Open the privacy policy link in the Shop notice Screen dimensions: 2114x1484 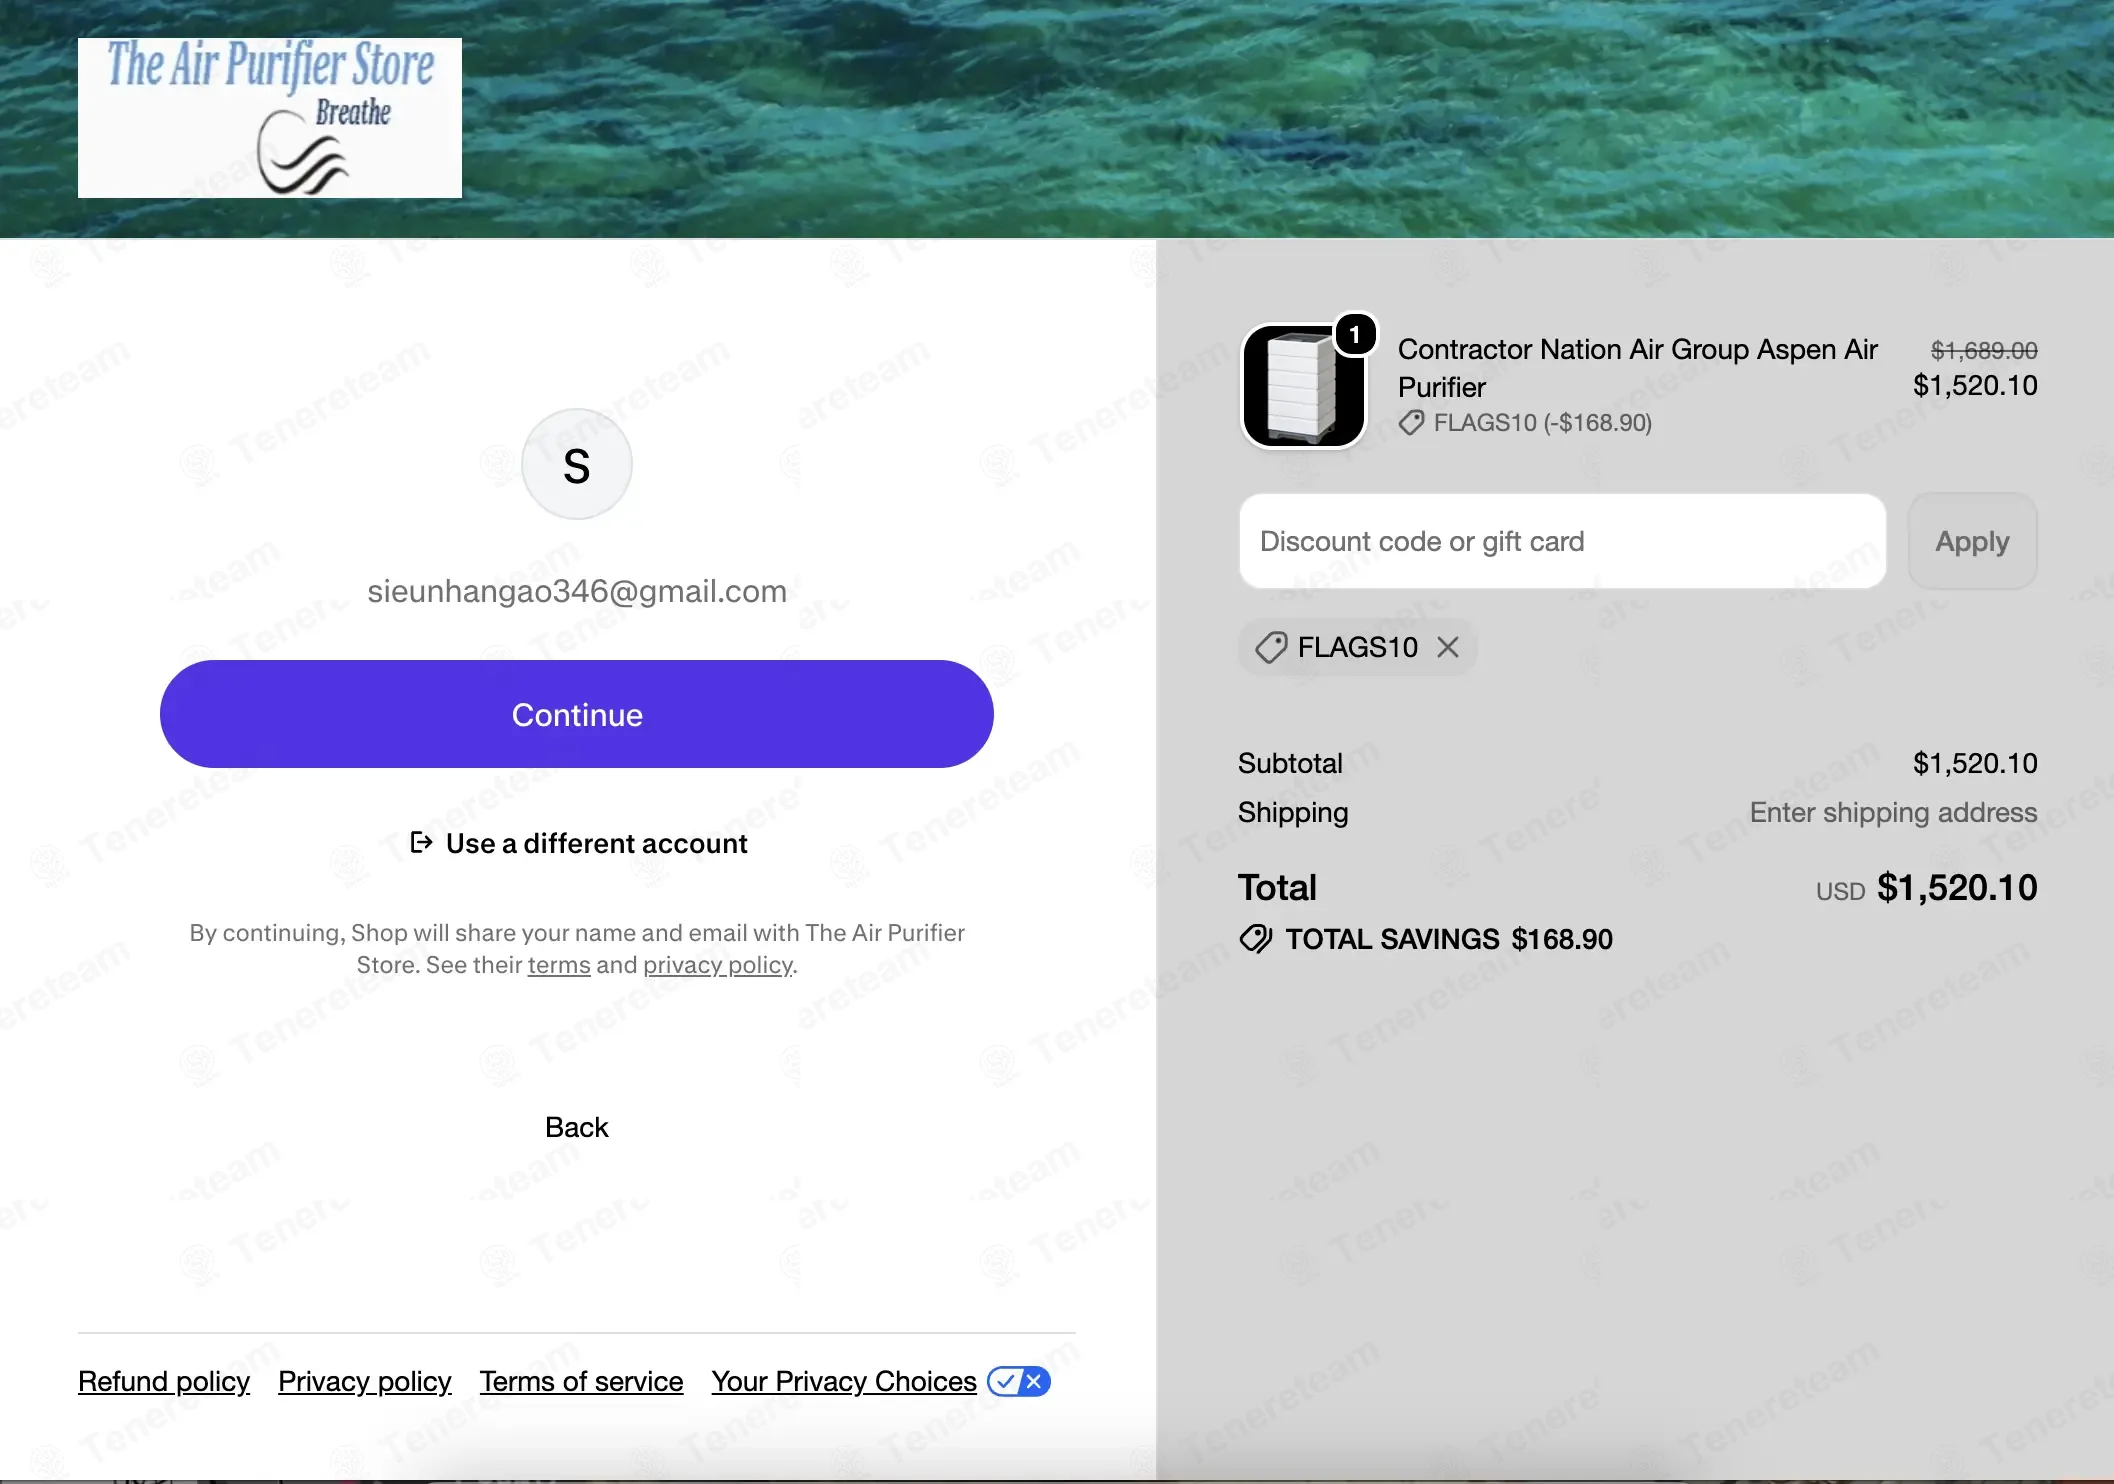click(718, 965)
